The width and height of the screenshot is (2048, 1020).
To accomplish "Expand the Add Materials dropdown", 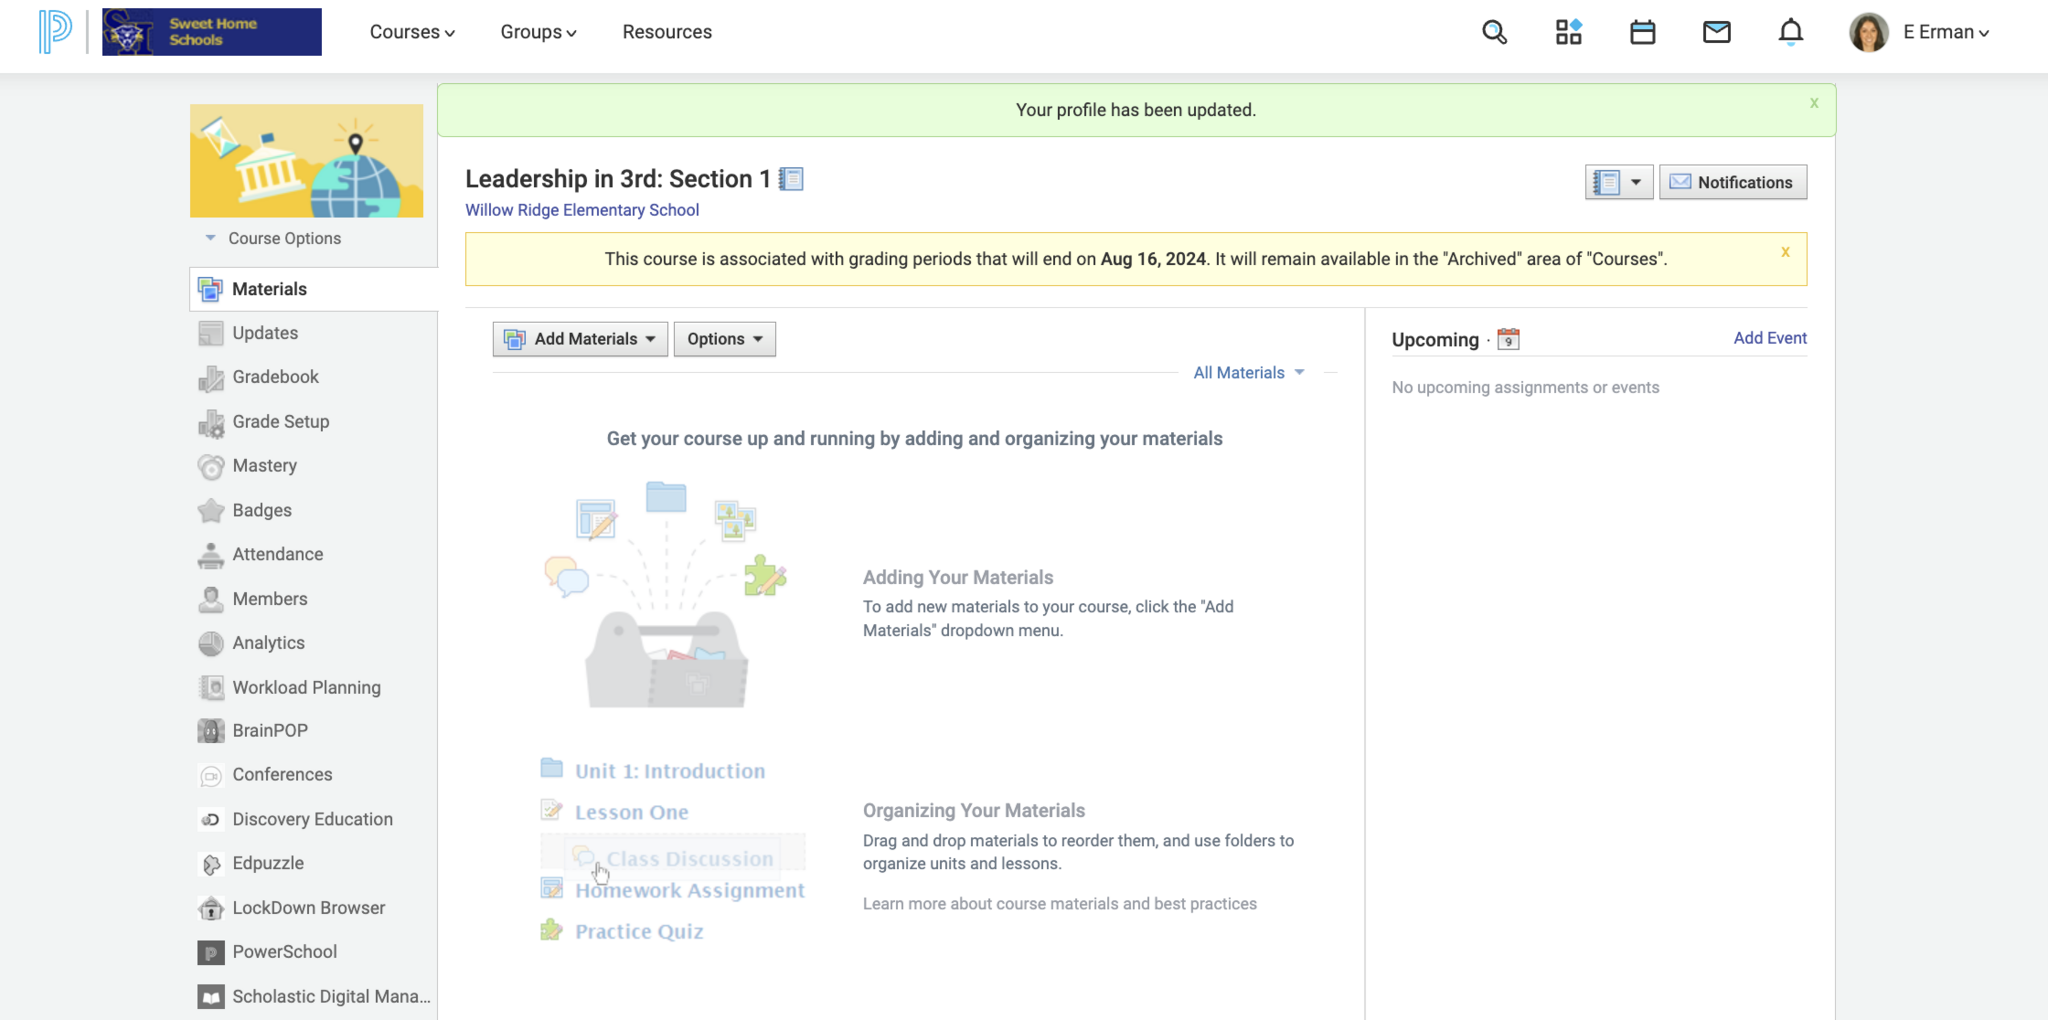I will (580, 339).
